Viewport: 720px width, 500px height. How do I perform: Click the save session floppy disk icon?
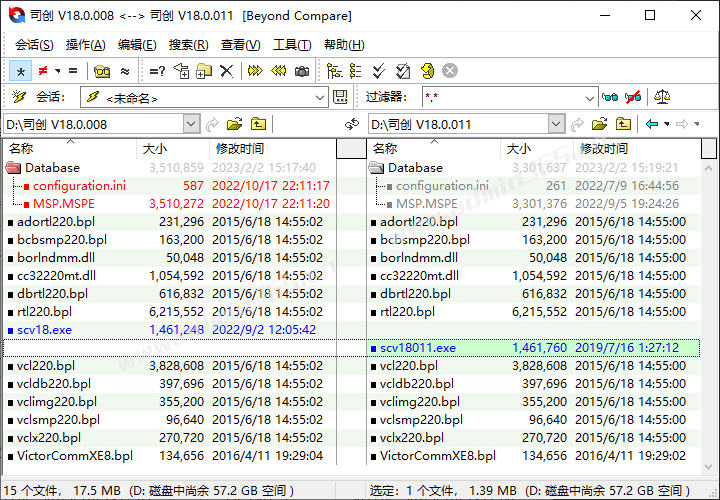(x=340, y=97)
